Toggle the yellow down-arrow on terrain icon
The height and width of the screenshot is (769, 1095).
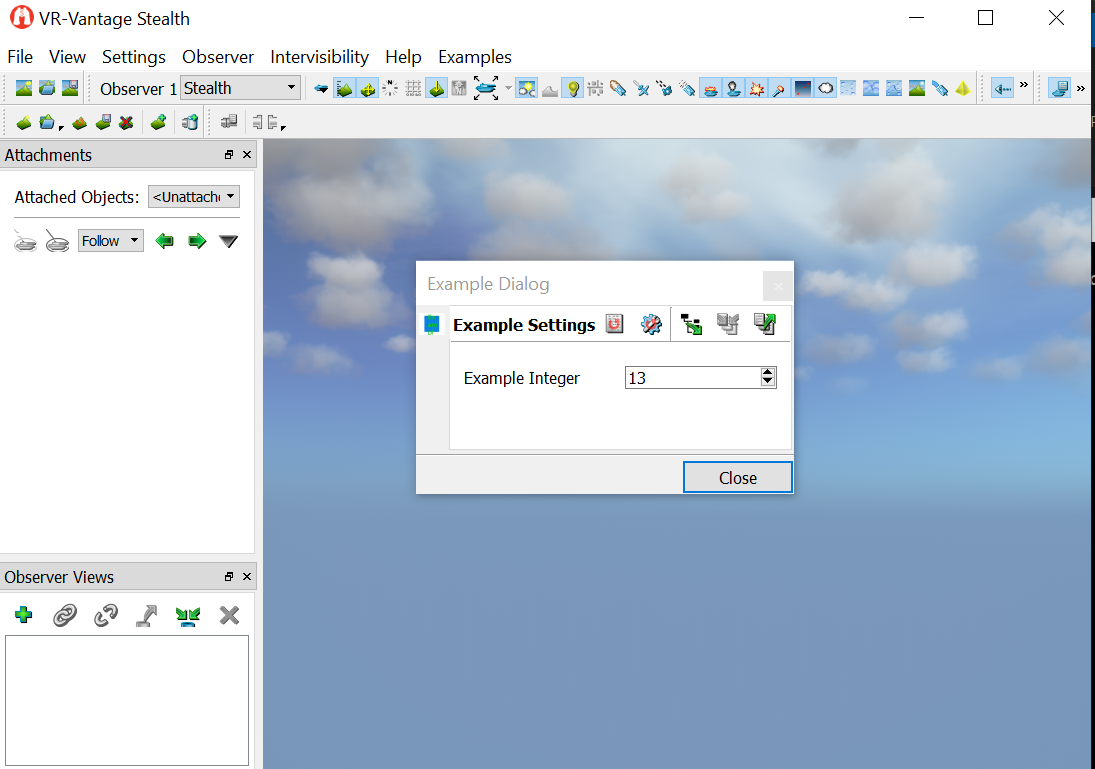tap(436, 89)
